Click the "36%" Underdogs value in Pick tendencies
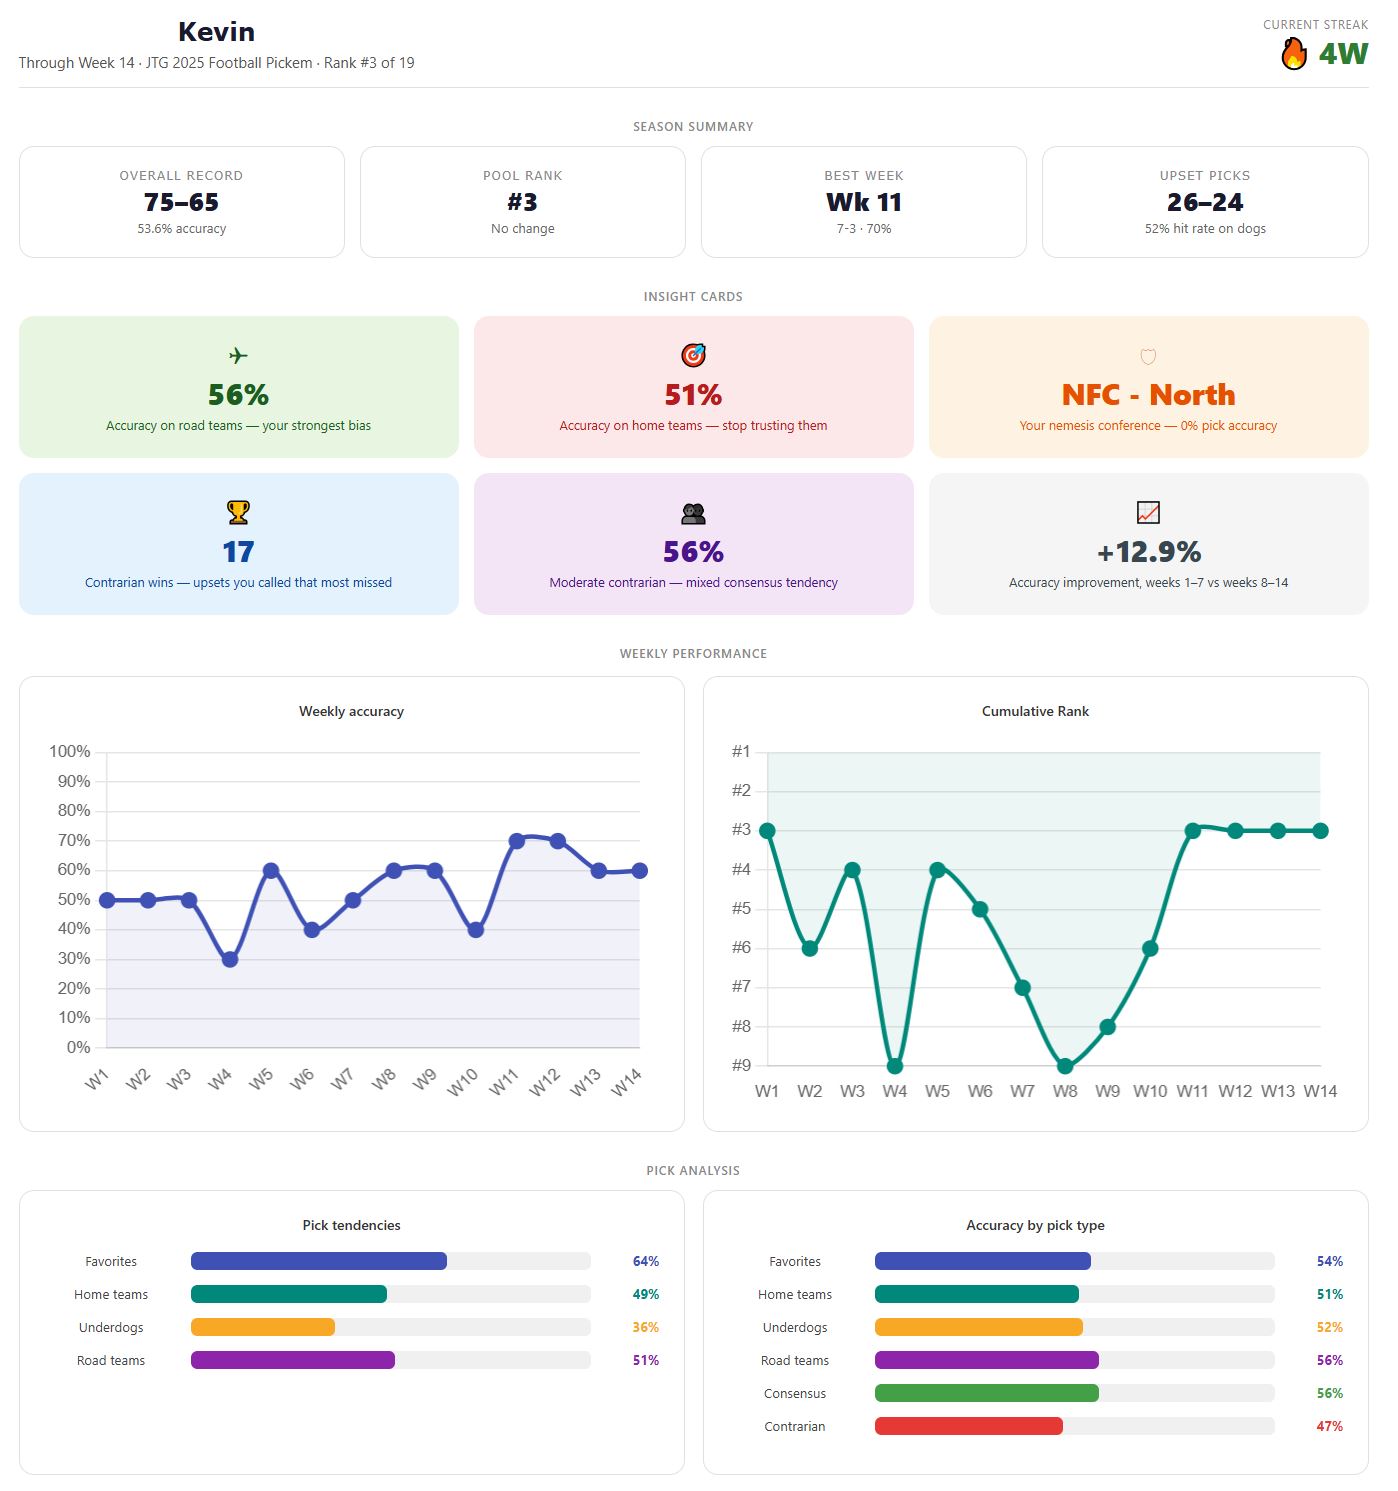Screen dimensions: 1398x1491 click(646, 1328)
